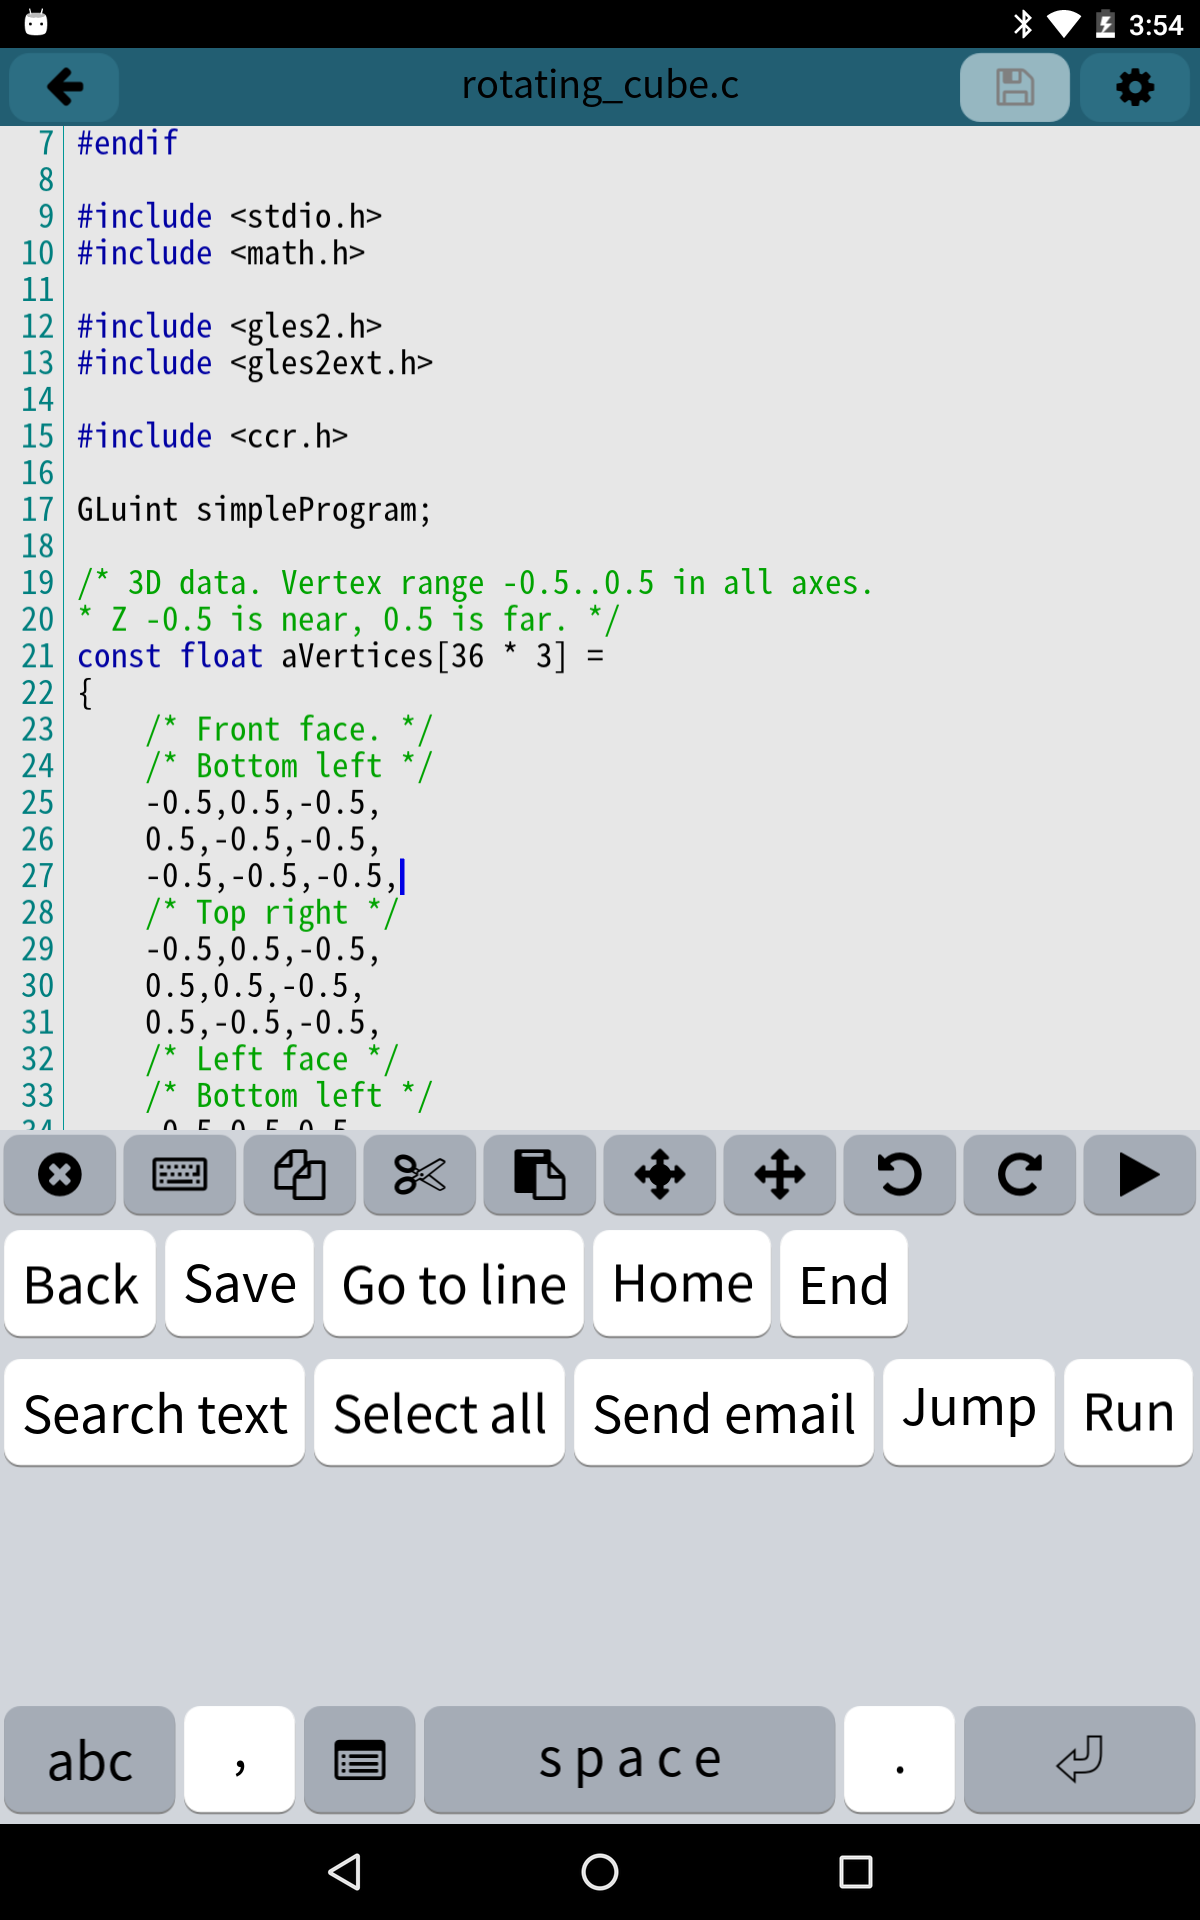Tap Send email button
1200x1920 pixels.
tap(724, 1413)
